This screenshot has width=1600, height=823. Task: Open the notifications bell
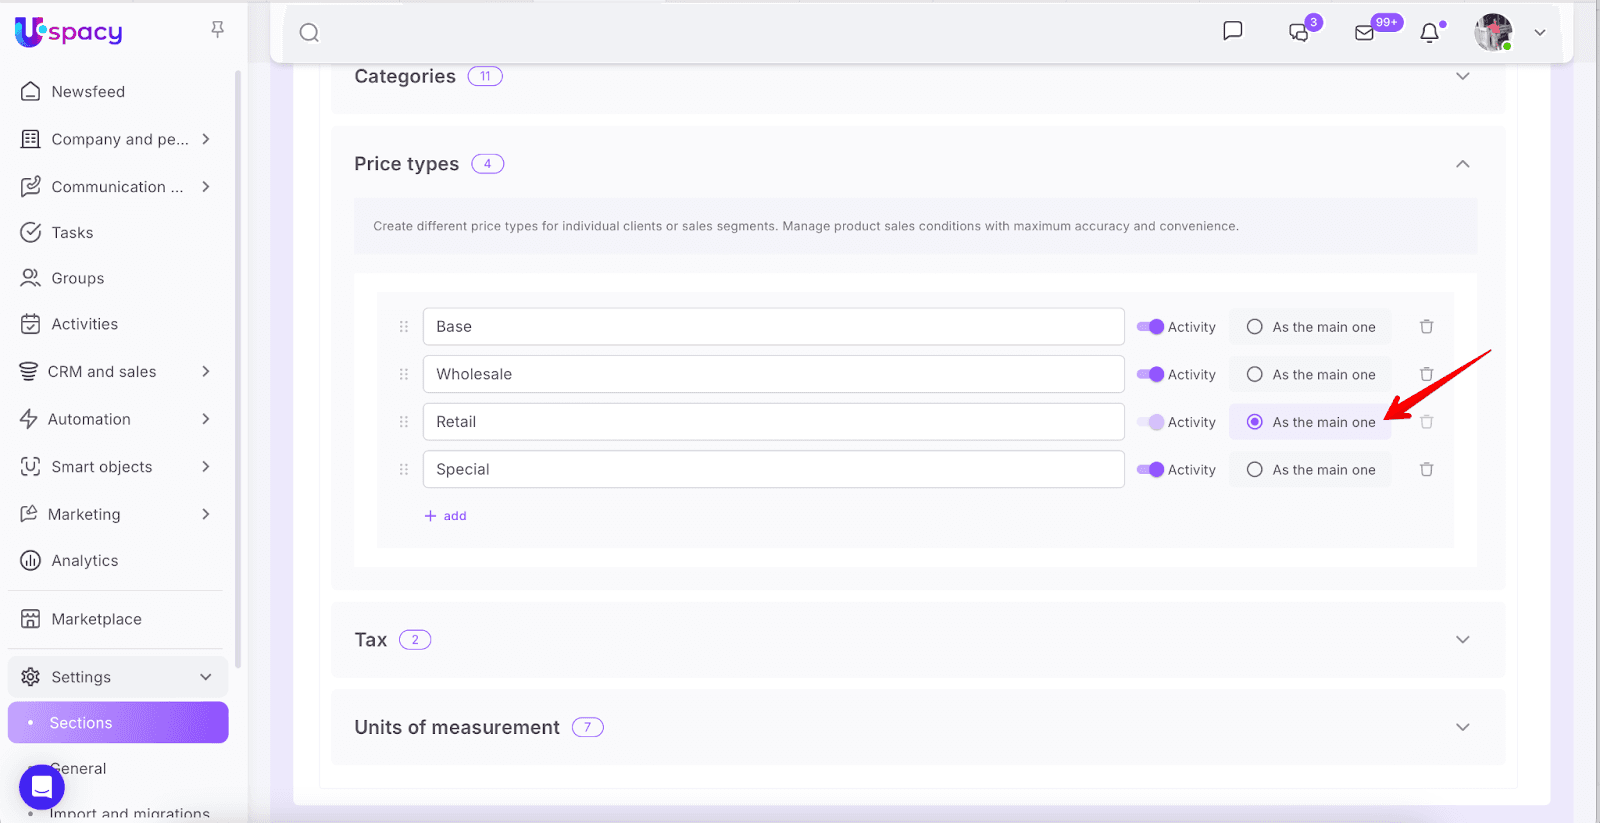[x=1429, y=33]
